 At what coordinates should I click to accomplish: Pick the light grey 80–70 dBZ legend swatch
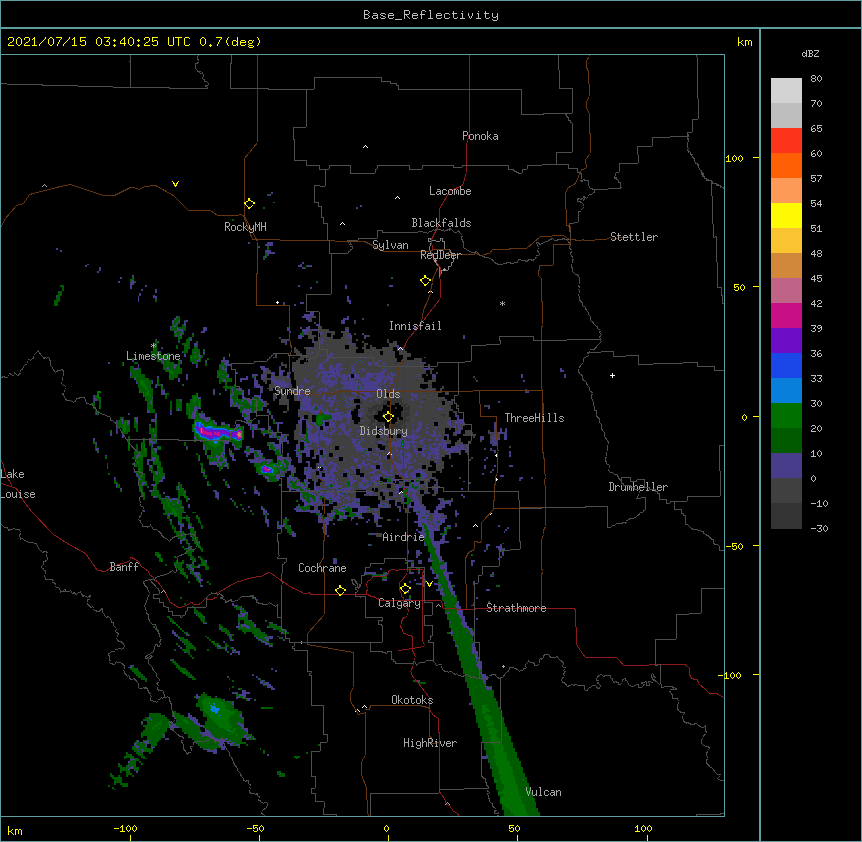click(786, 90)
